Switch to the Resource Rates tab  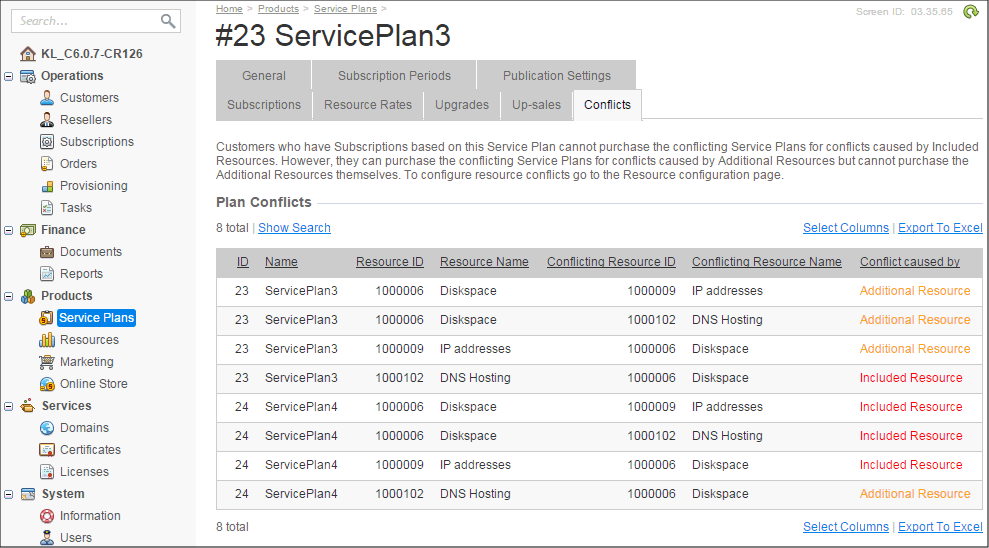(367, 105)
